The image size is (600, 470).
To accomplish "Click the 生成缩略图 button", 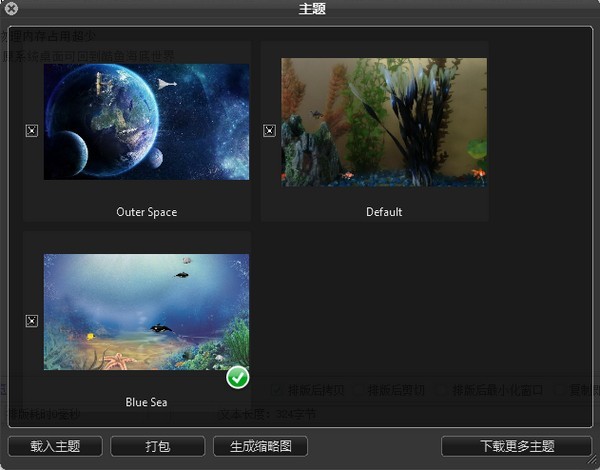I will [x=261, y=446].
